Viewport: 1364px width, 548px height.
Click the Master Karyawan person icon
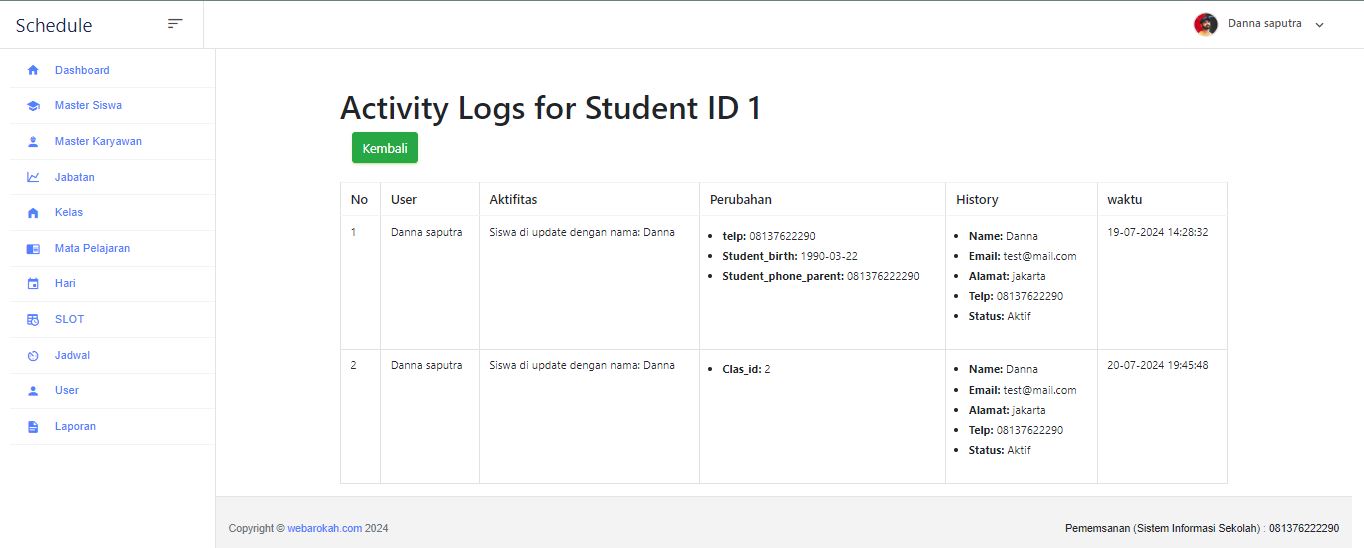33,142
